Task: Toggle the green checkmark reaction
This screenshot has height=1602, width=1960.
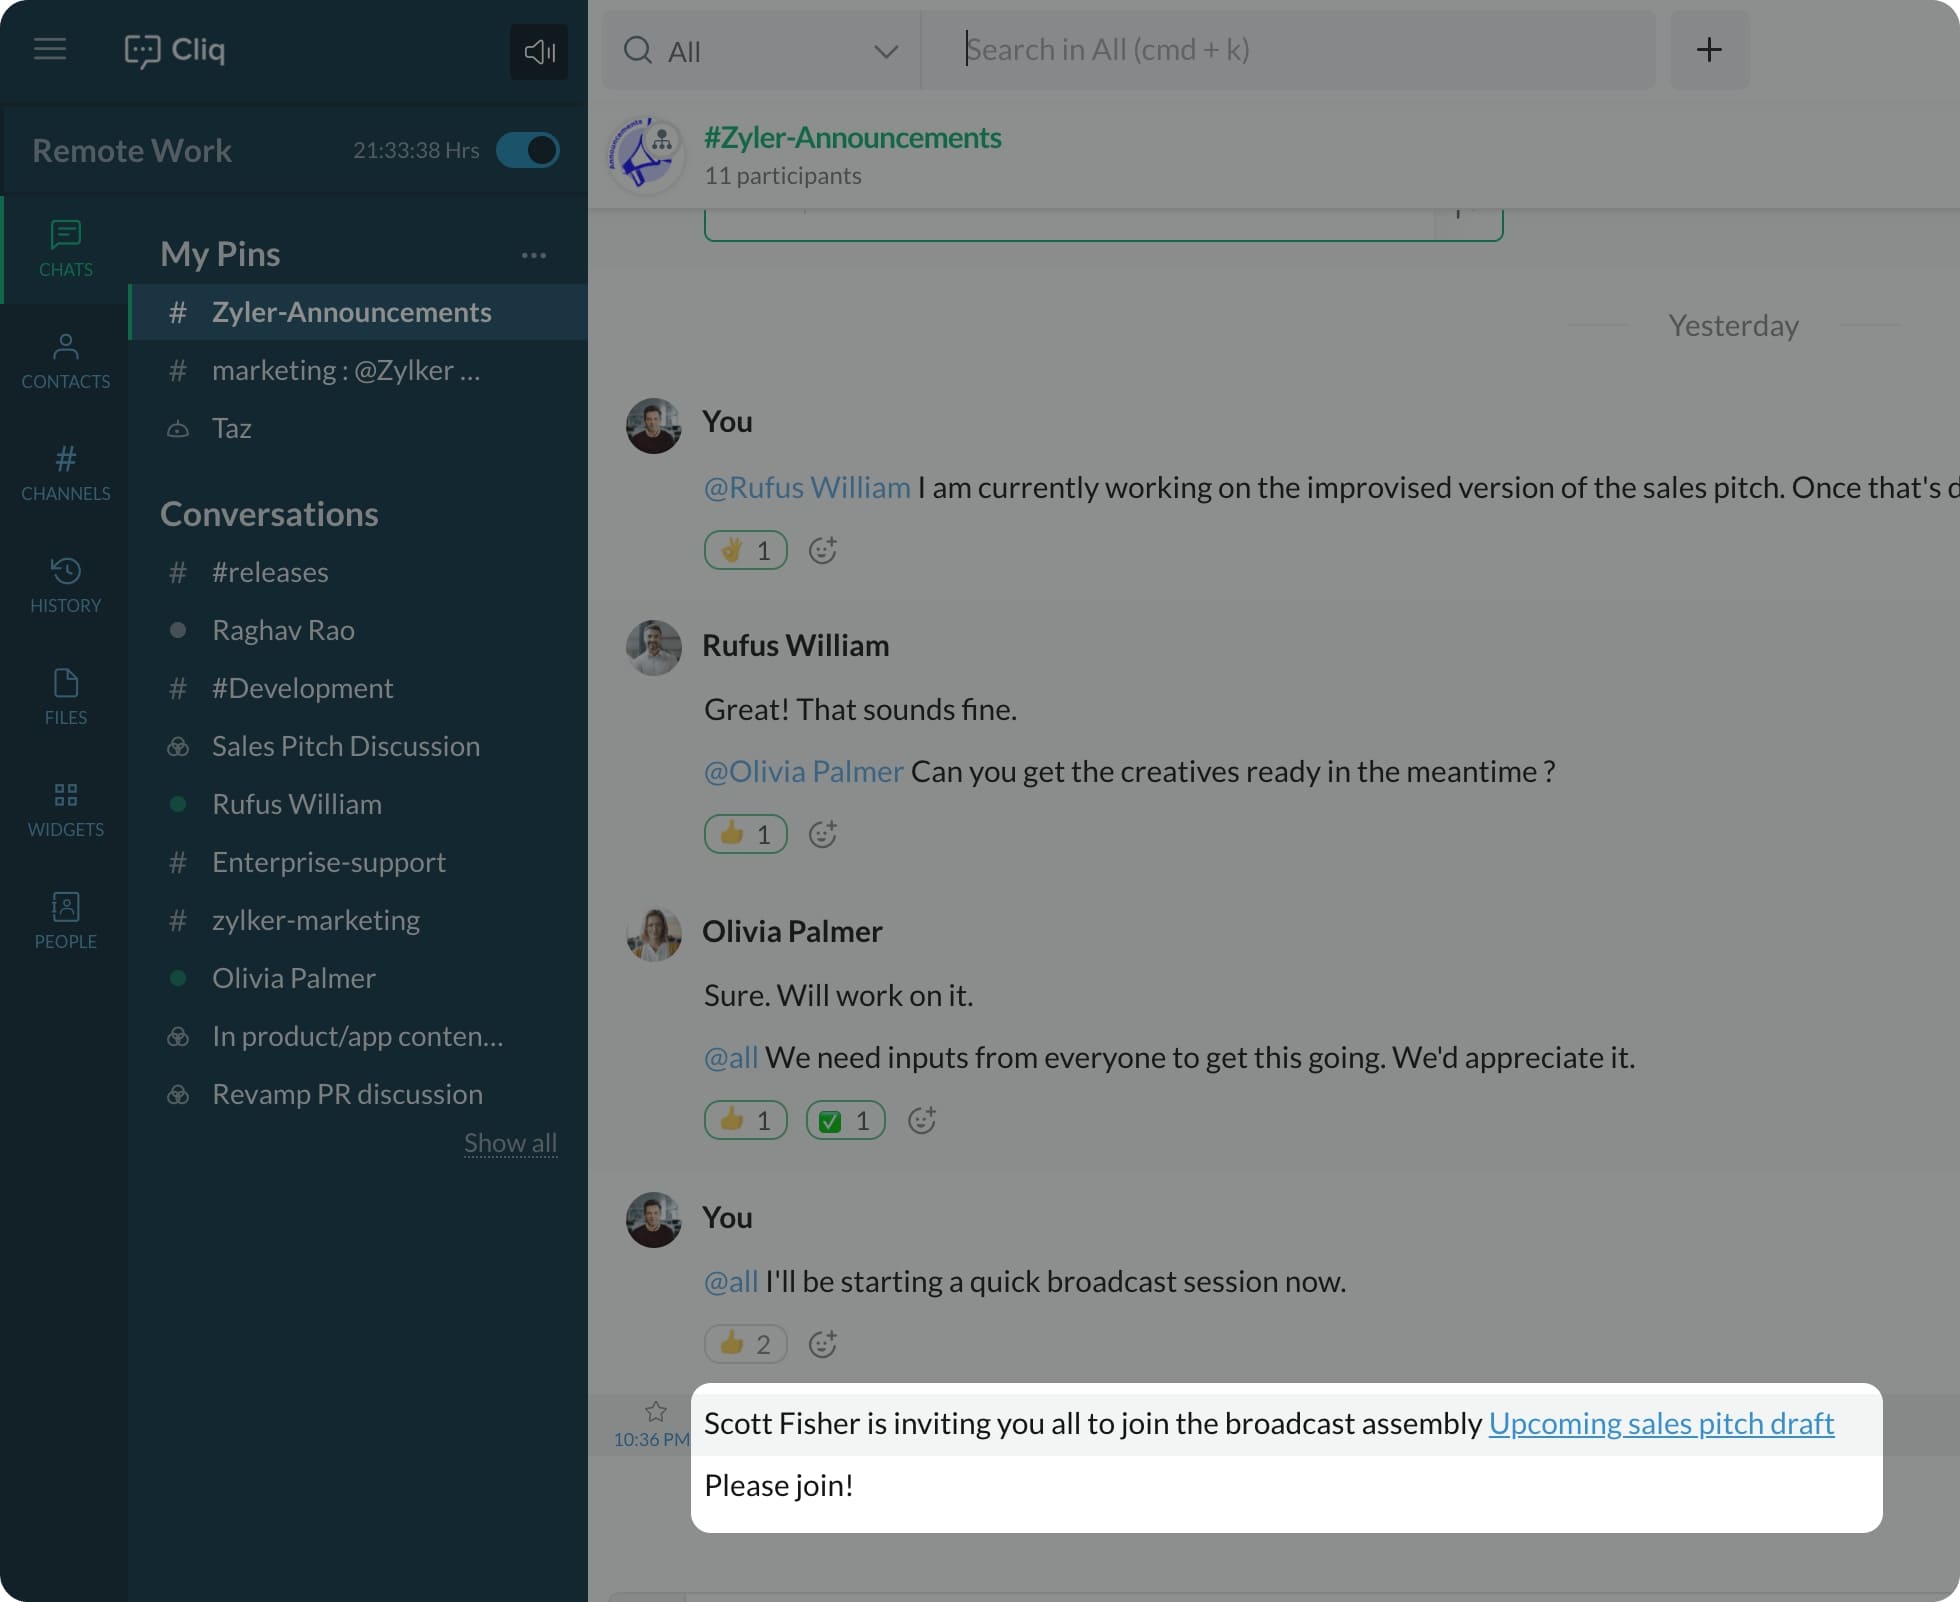Action: click(x=845, y=1120)
